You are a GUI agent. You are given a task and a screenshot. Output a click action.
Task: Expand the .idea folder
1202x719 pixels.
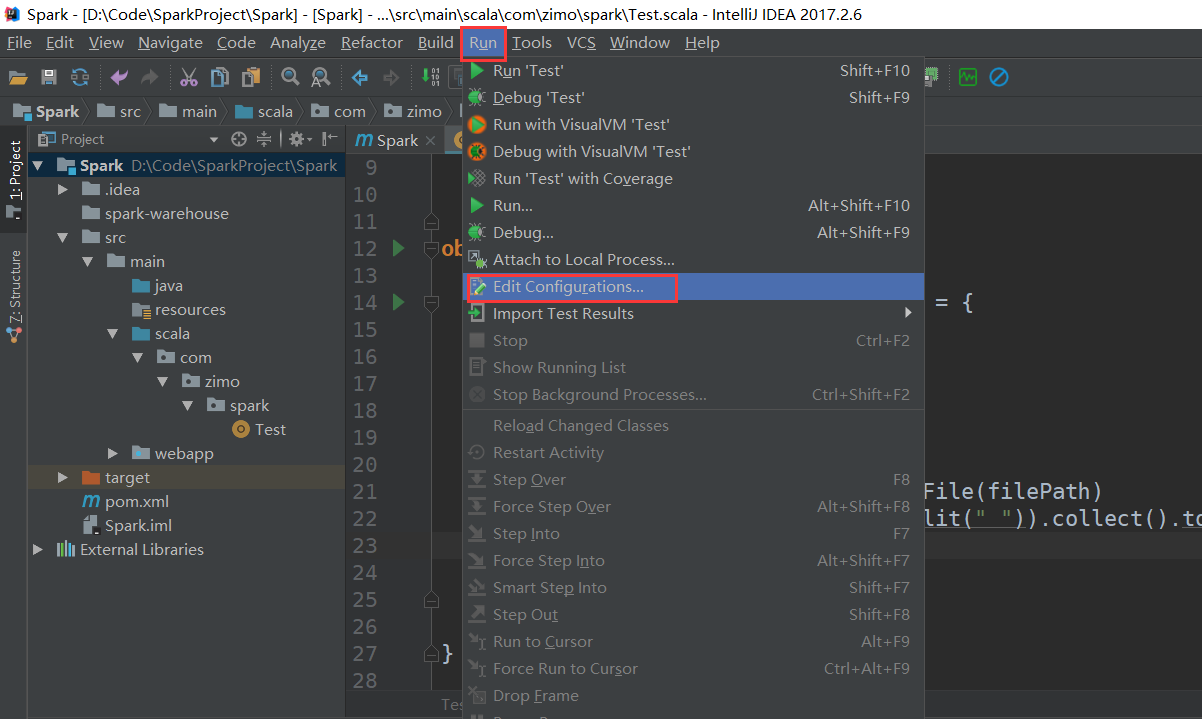63,189
